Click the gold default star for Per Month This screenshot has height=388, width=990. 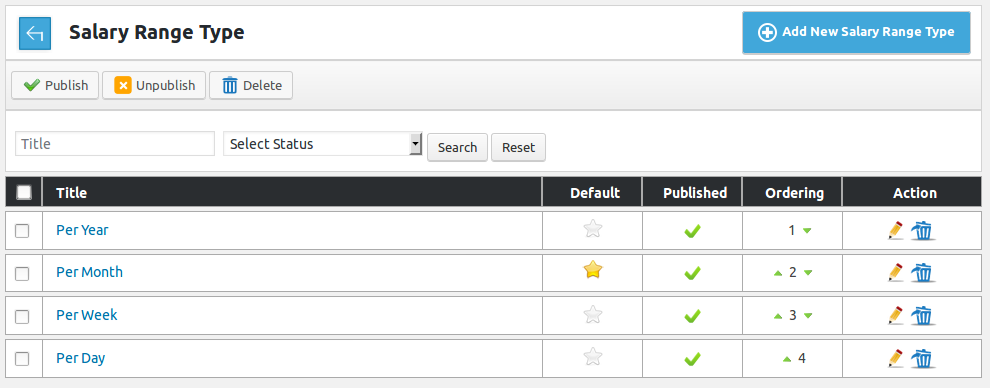pos(592,271)
